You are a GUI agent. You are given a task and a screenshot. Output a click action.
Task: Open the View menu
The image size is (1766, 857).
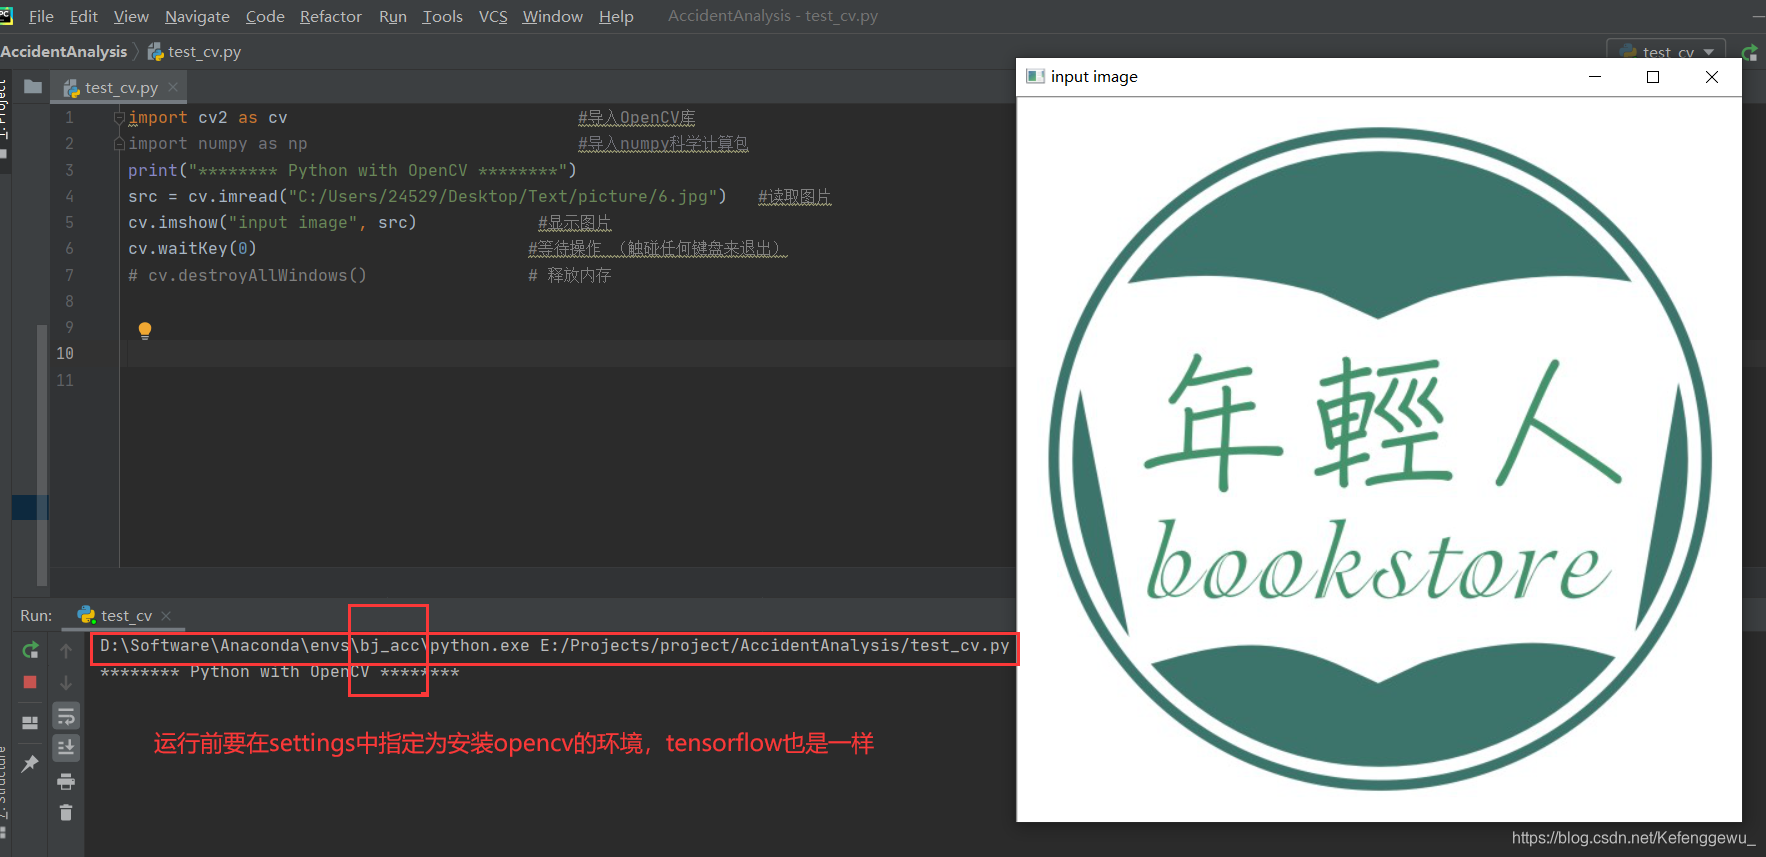(131, 16)
